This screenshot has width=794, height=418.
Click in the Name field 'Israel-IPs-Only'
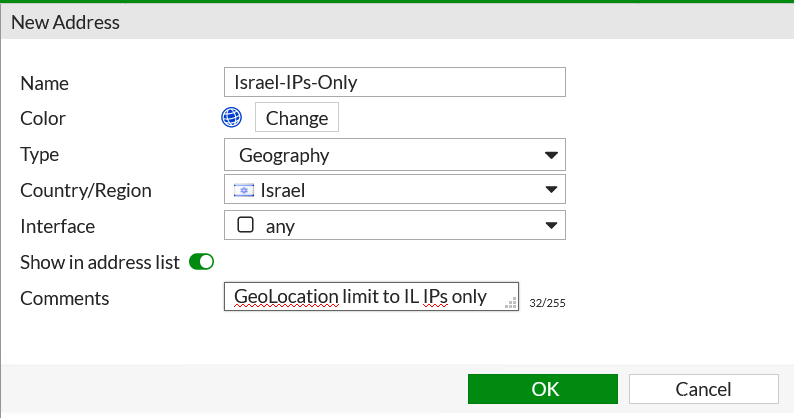[x=394, y=82]
